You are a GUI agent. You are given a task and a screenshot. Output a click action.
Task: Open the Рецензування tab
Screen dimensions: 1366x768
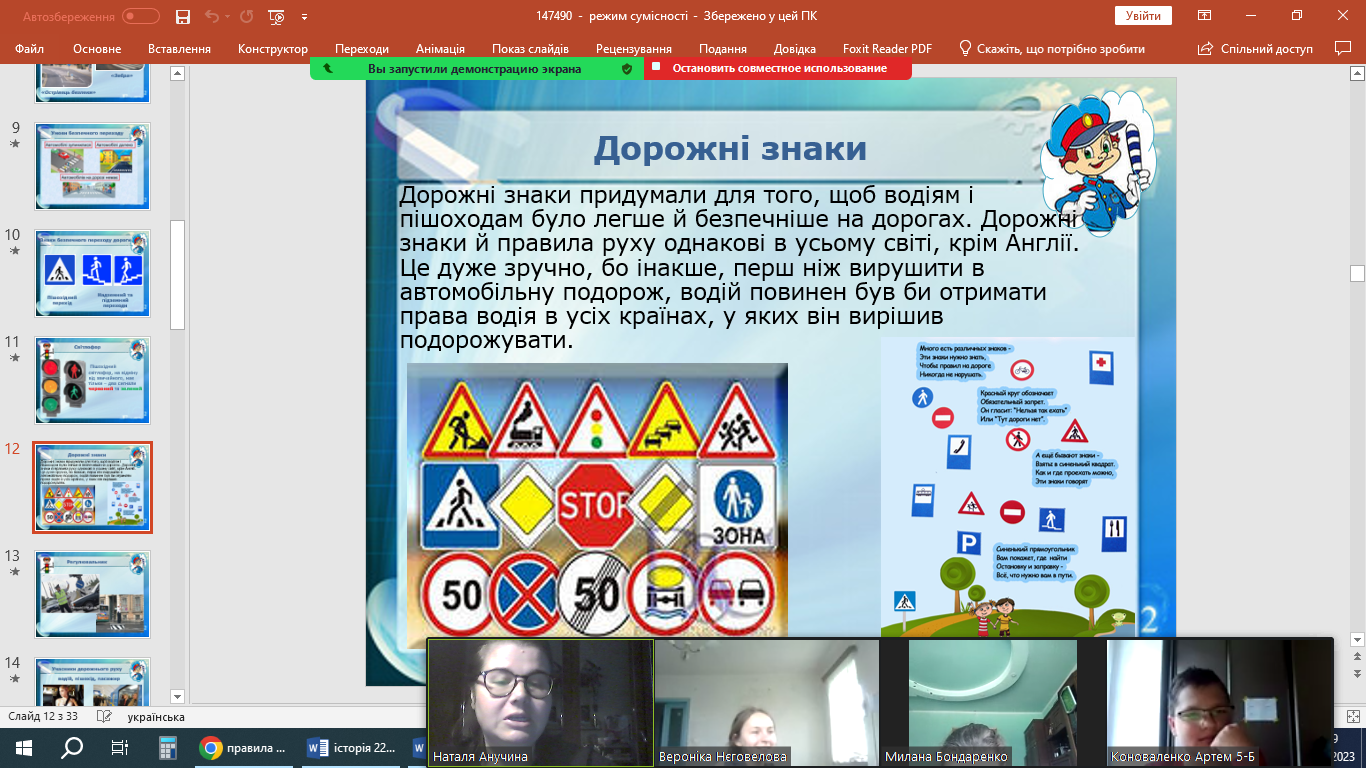(x=634, y=48)
